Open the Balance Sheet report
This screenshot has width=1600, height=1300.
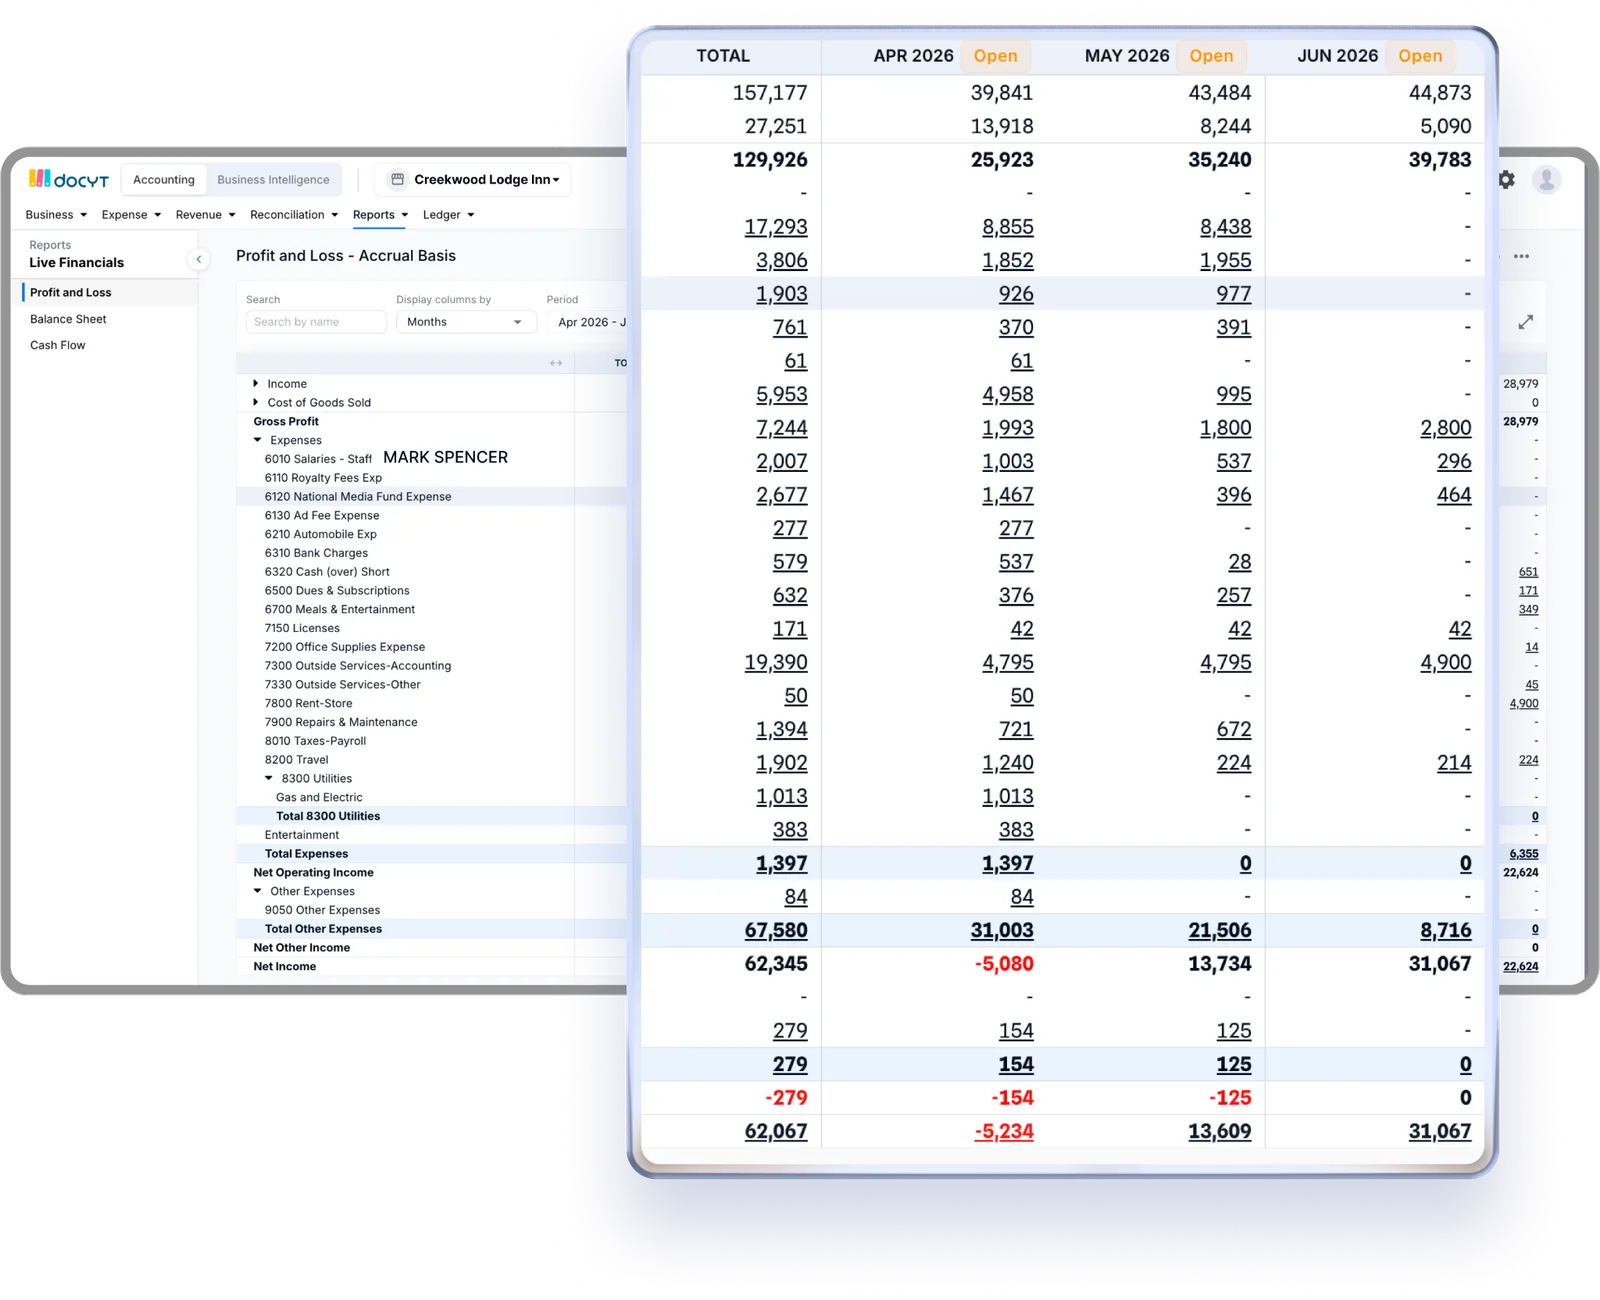68,319
